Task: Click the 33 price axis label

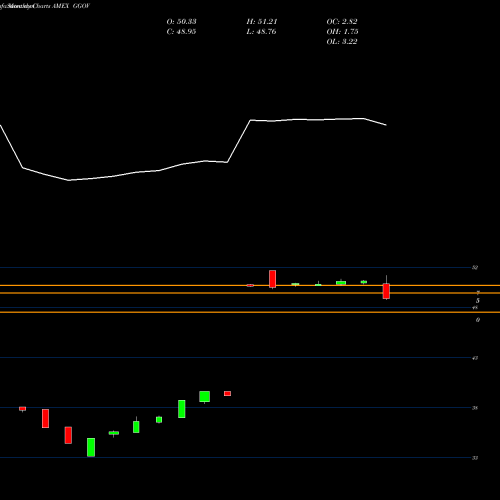Action: pos(475,458)
